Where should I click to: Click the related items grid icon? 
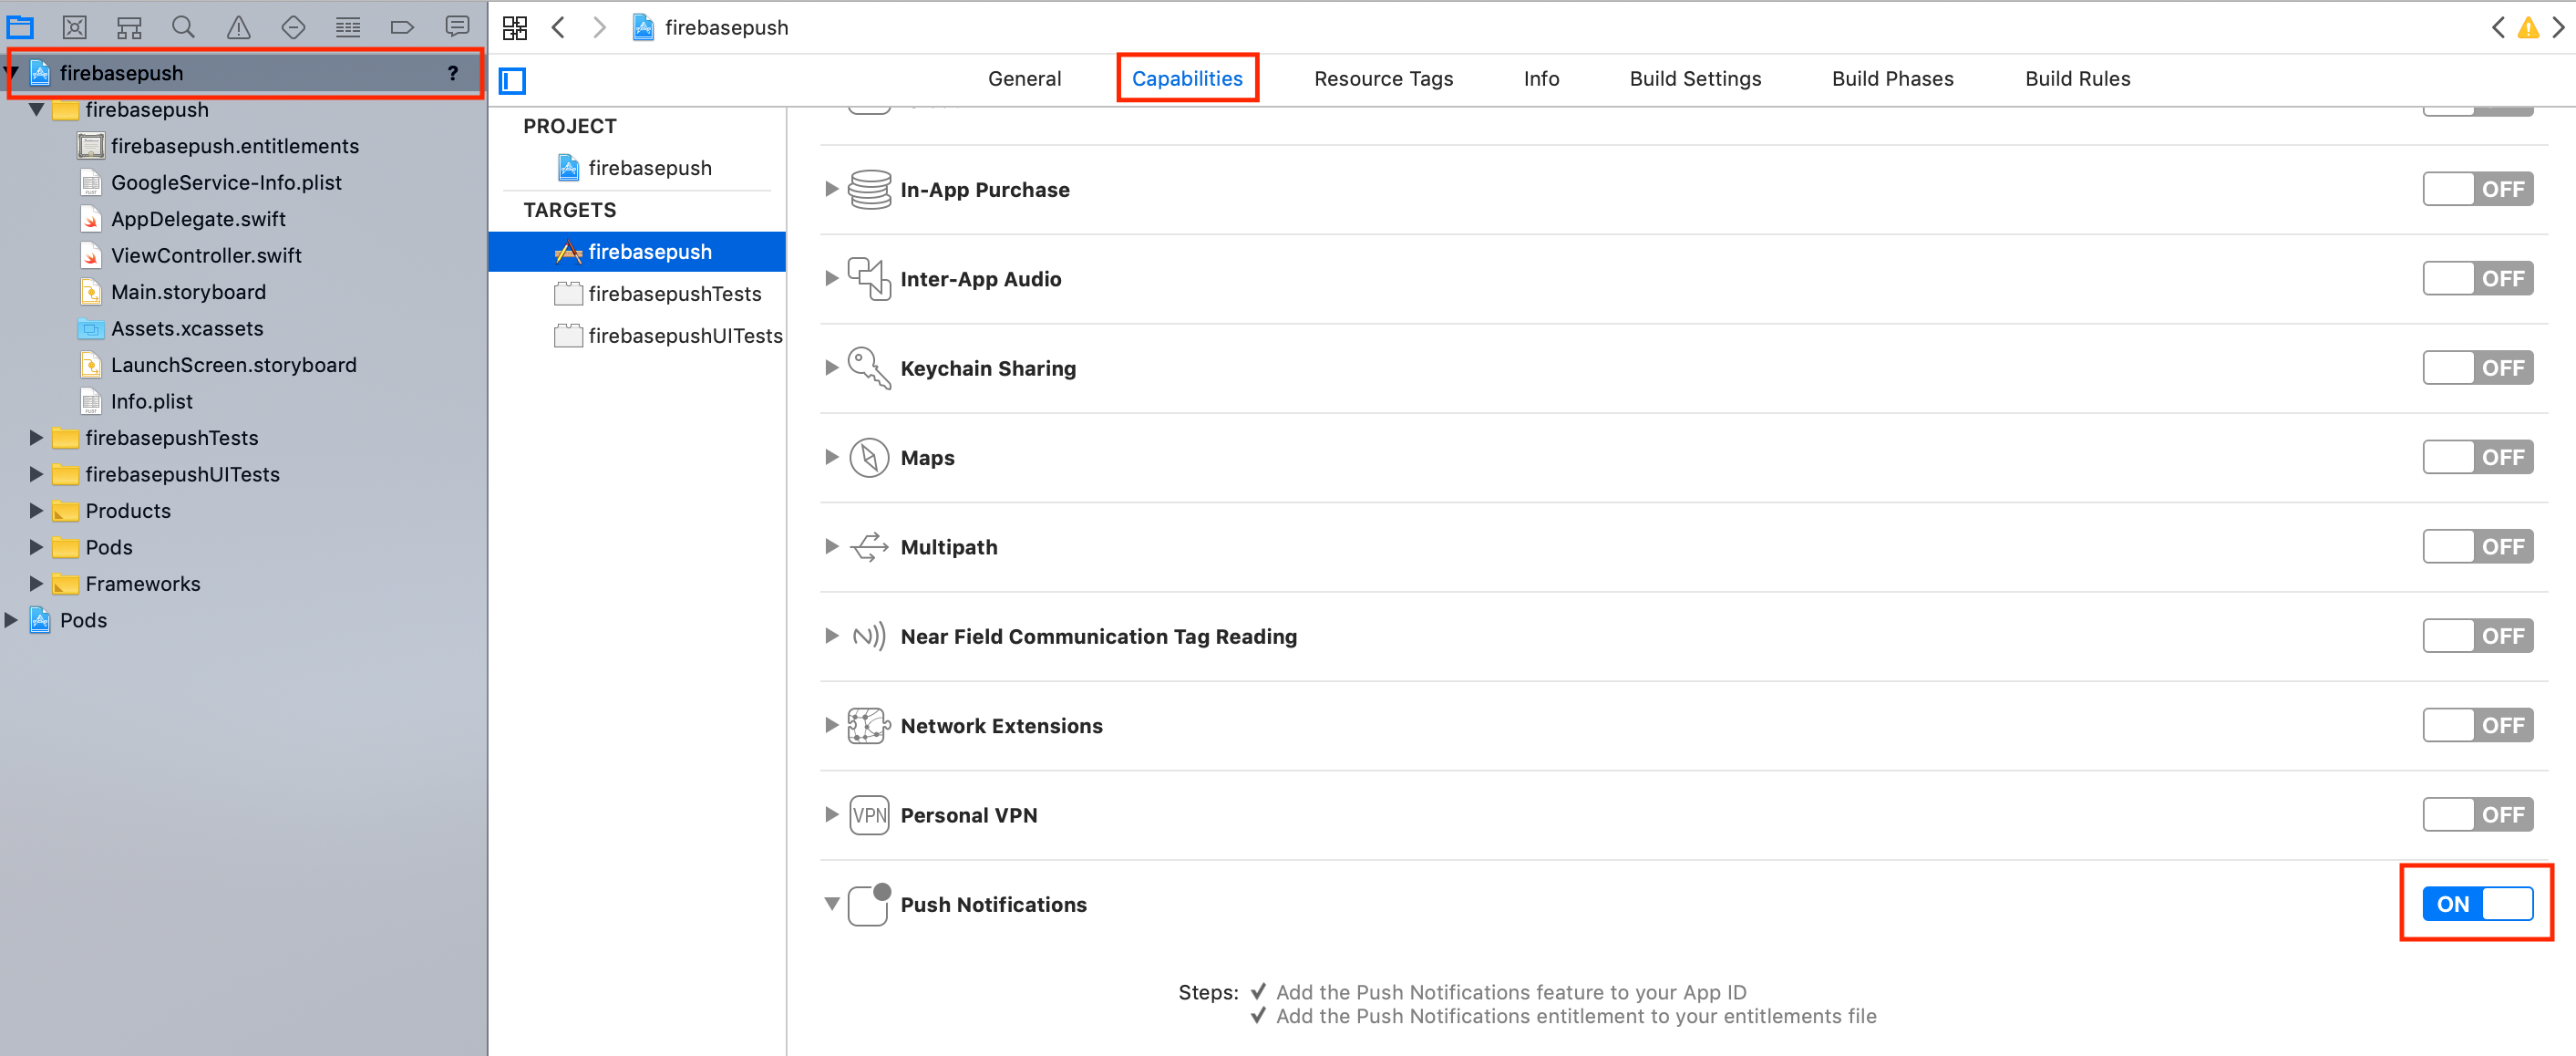click(x=515, y=28)
